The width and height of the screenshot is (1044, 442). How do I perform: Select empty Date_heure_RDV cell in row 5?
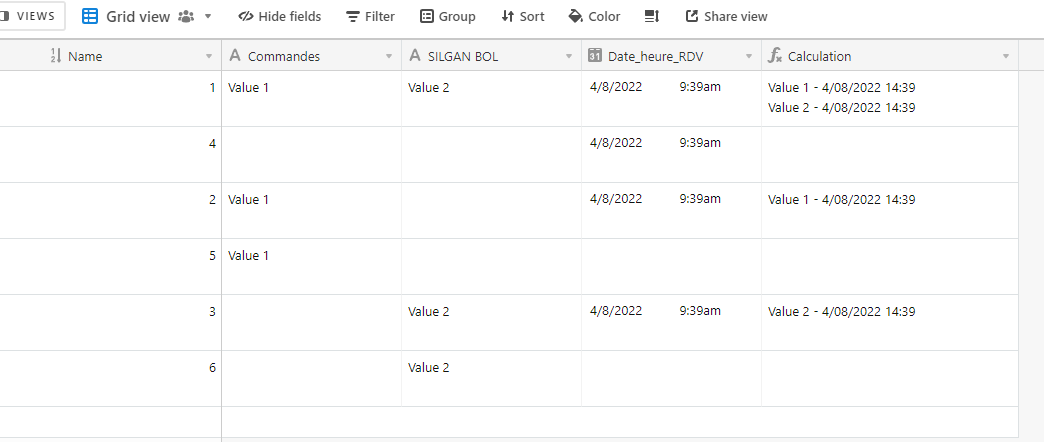tap(671, 266)
